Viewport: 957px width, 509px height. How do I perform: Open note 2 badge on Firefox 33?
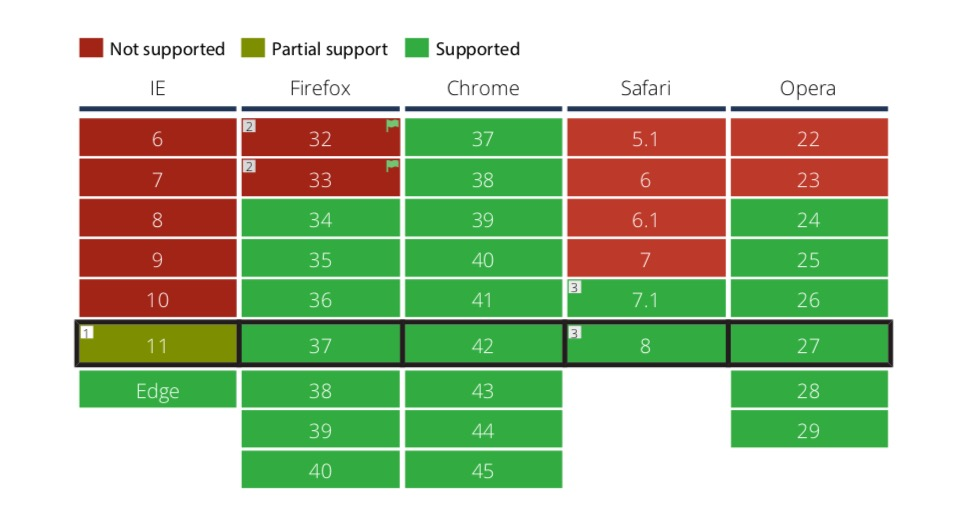point(249,166)
